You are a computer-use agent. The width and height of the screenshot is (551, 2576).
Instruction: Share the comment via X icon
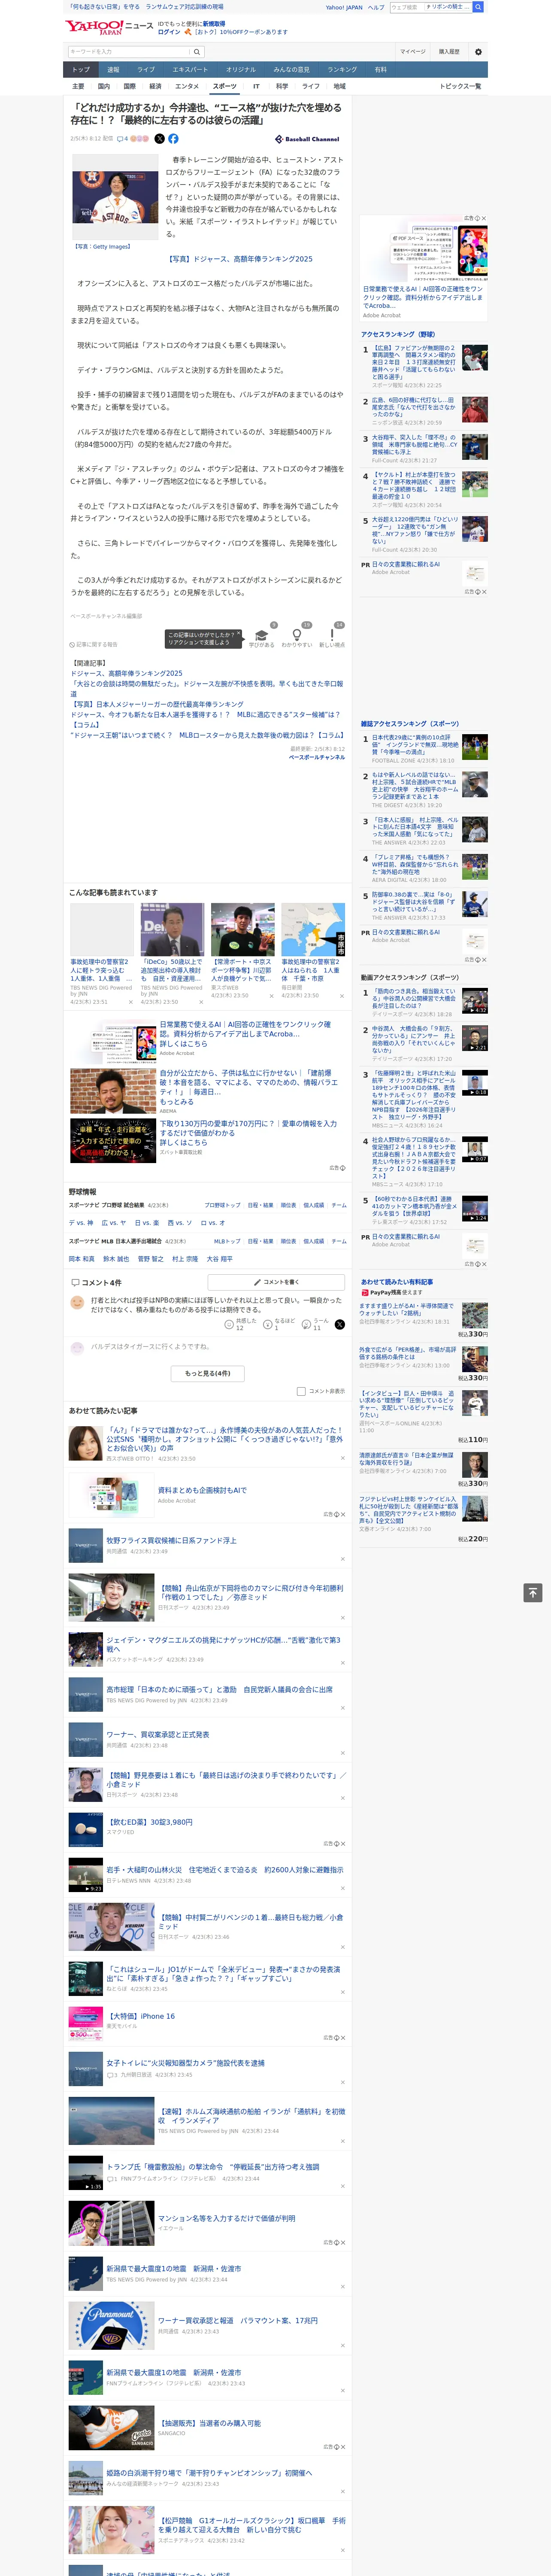(x=340, y=1324)
